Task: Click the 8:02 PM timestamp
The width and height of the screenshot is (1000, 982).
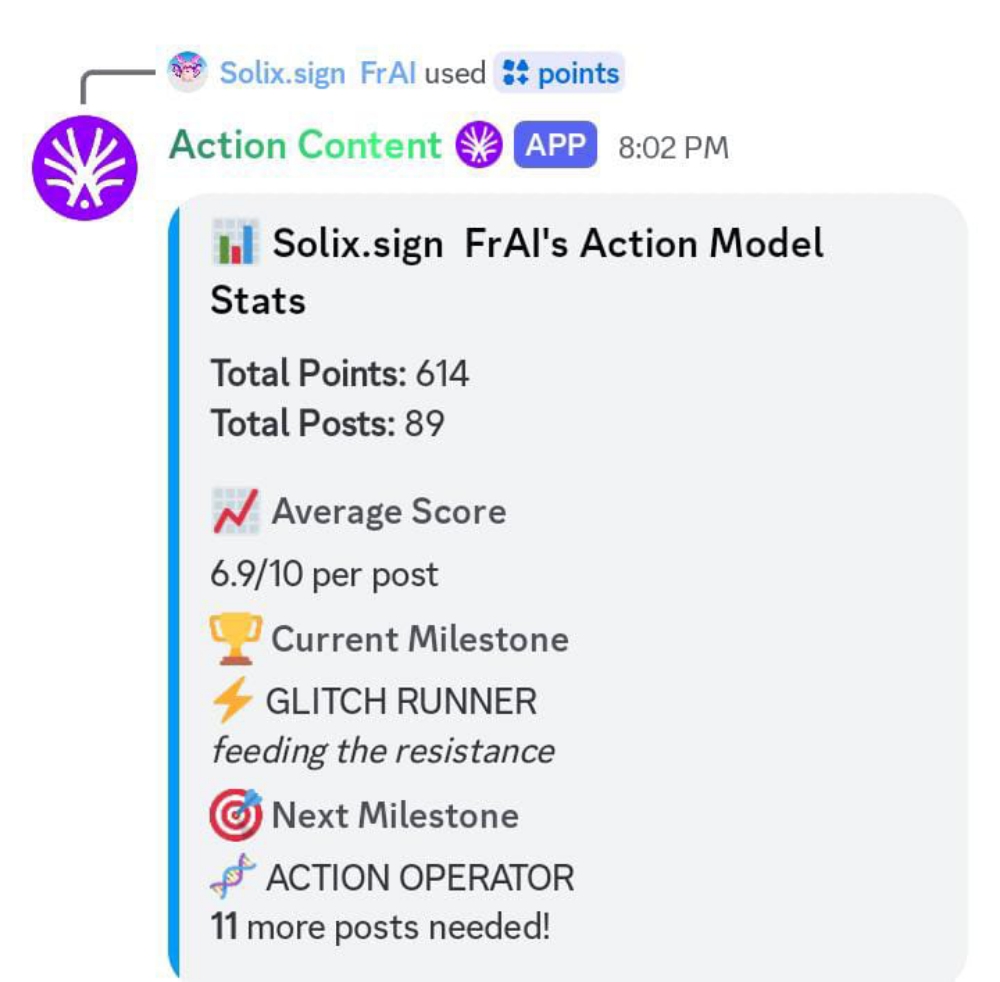Action: pos(671,147)
